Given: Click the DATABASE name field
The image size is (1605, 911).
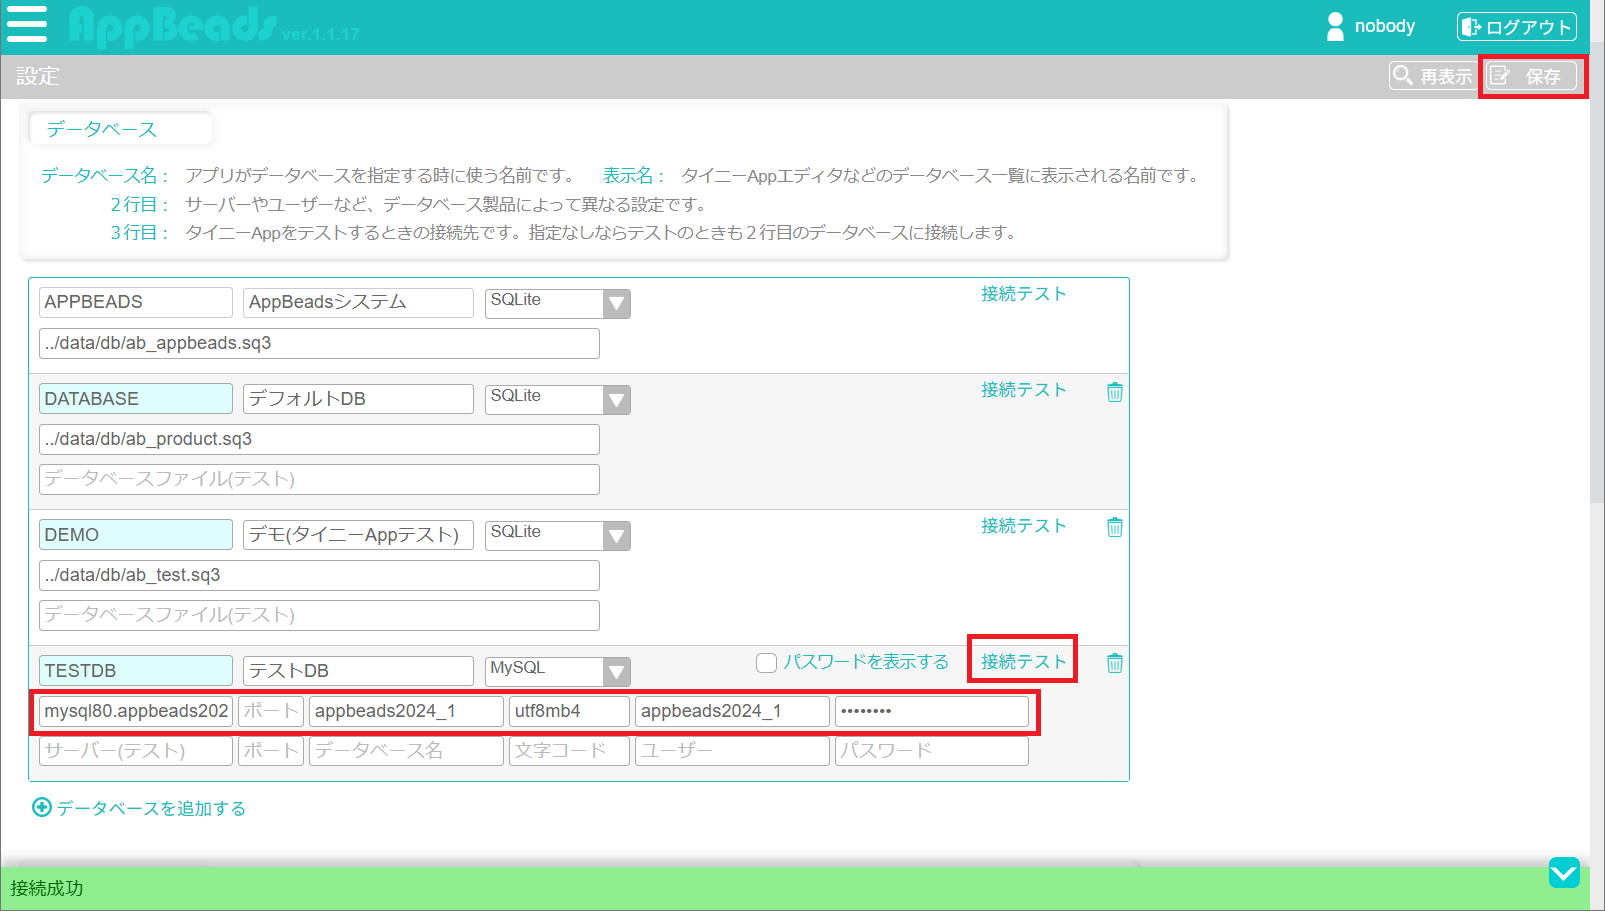Looking at the screenshot, I should tap(136, 398).
